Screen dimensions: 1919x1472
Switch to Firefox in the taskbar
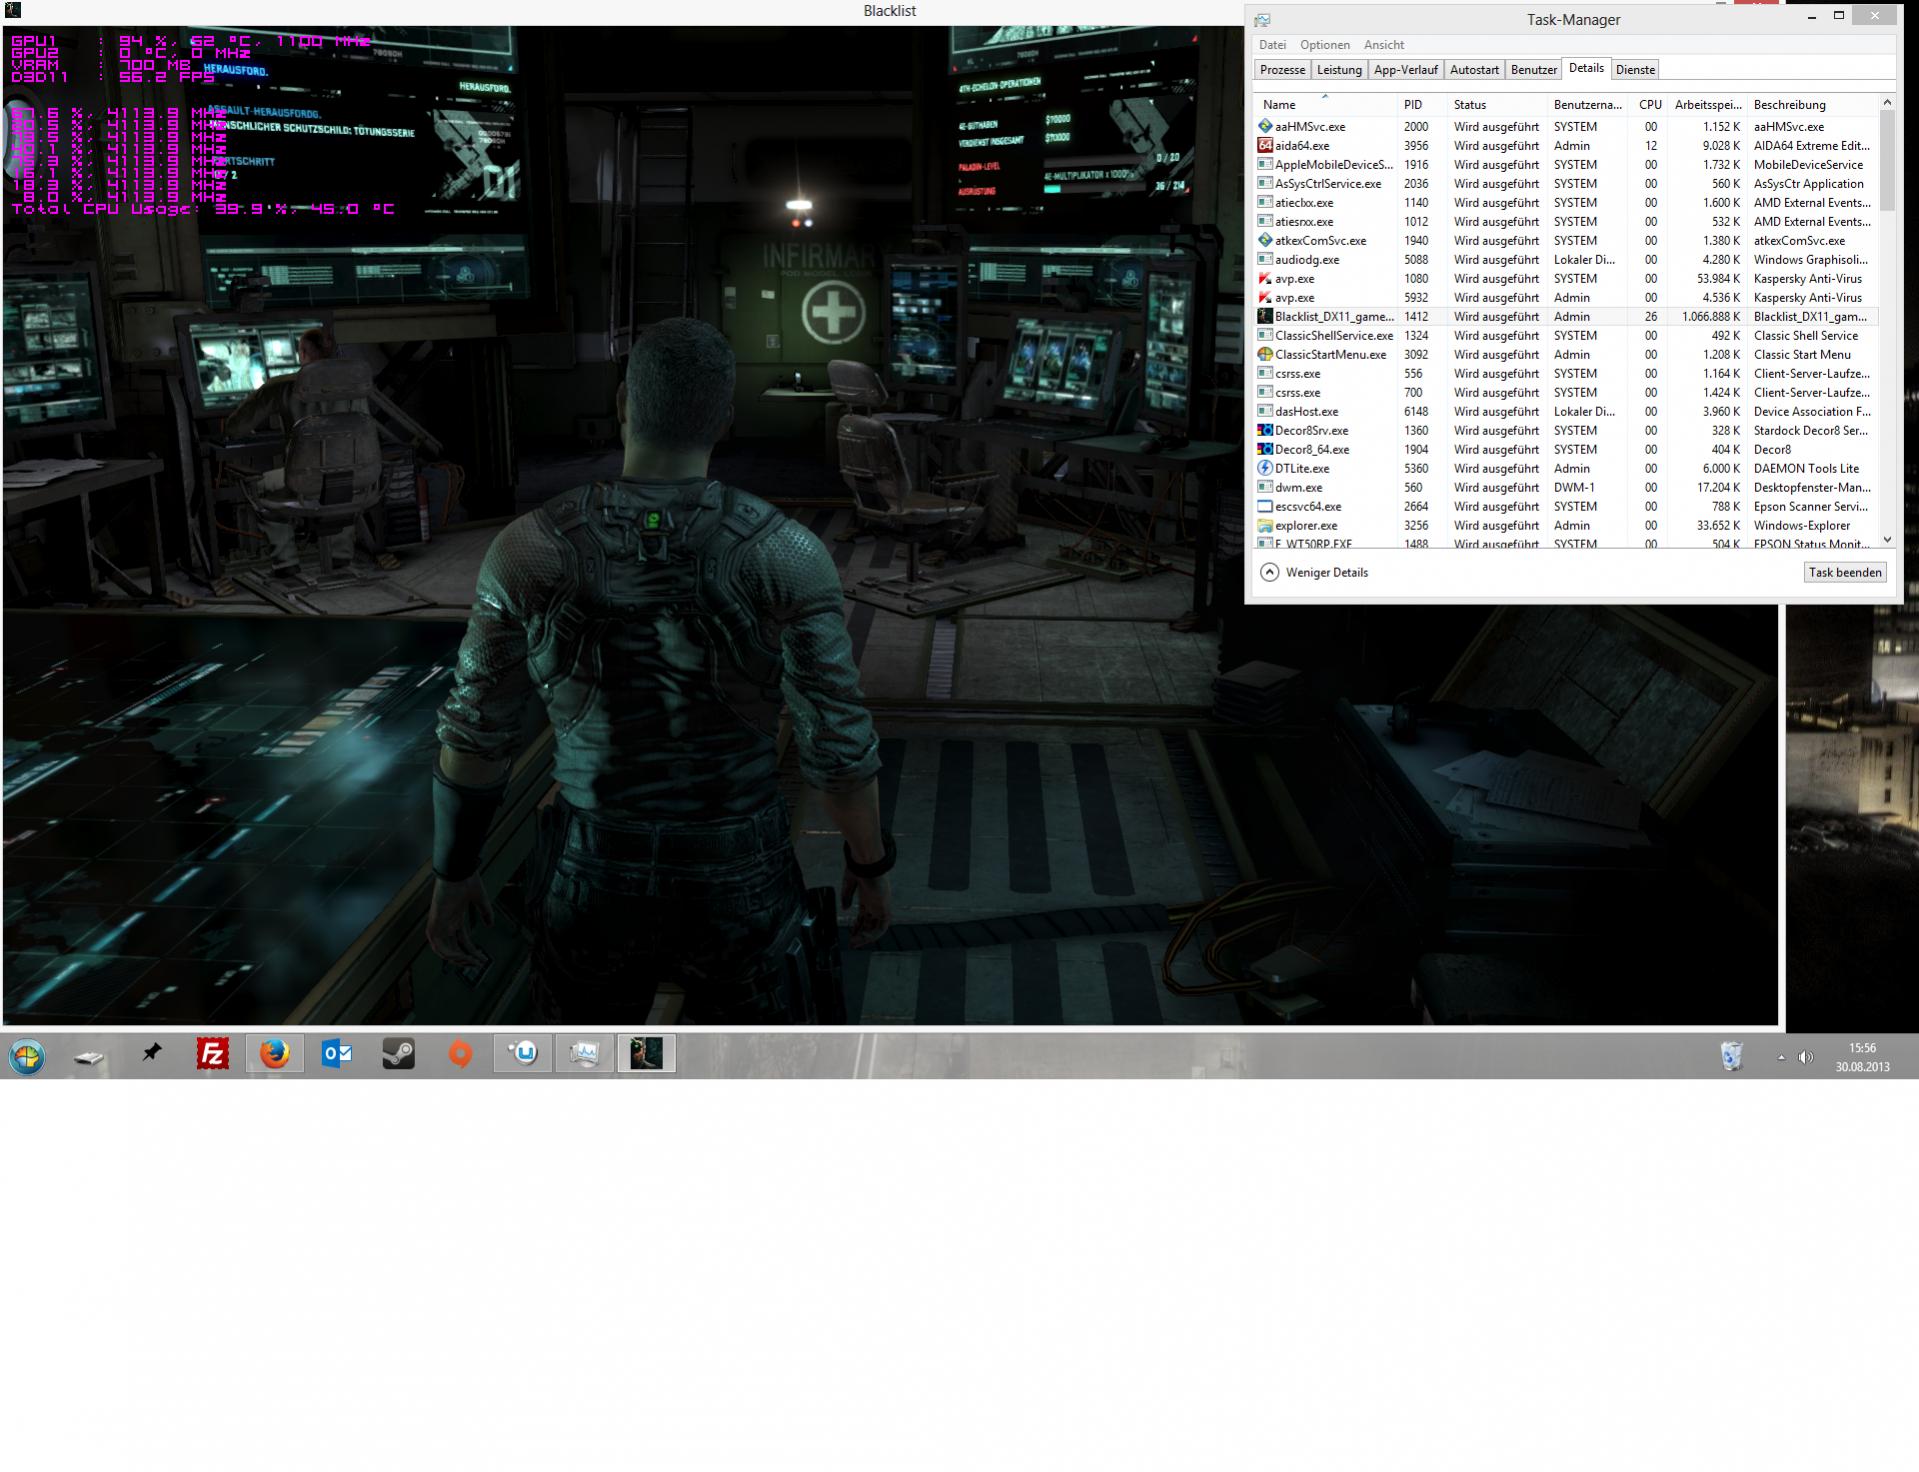click(x=274, y=1054)
